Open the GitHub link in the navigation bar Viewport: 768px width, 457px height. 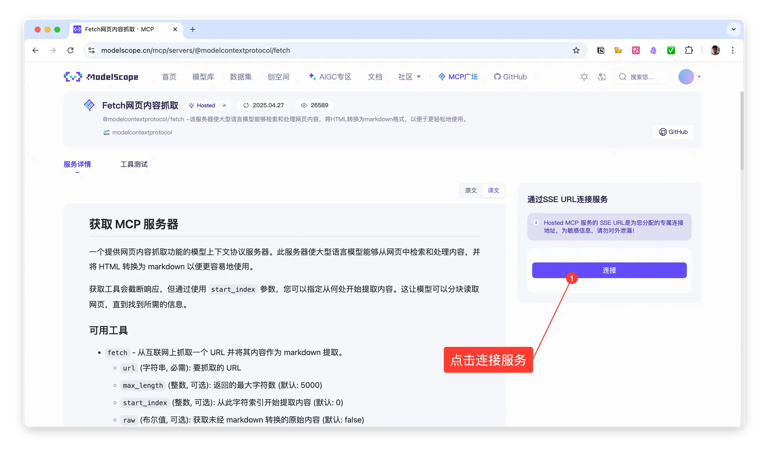click(x=510, y=77)
